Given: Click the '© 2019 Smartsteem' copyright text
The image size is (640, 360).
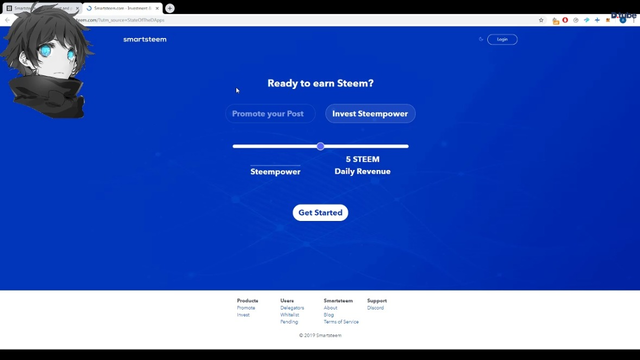Looking at the screenshot, I should [320, 335].
